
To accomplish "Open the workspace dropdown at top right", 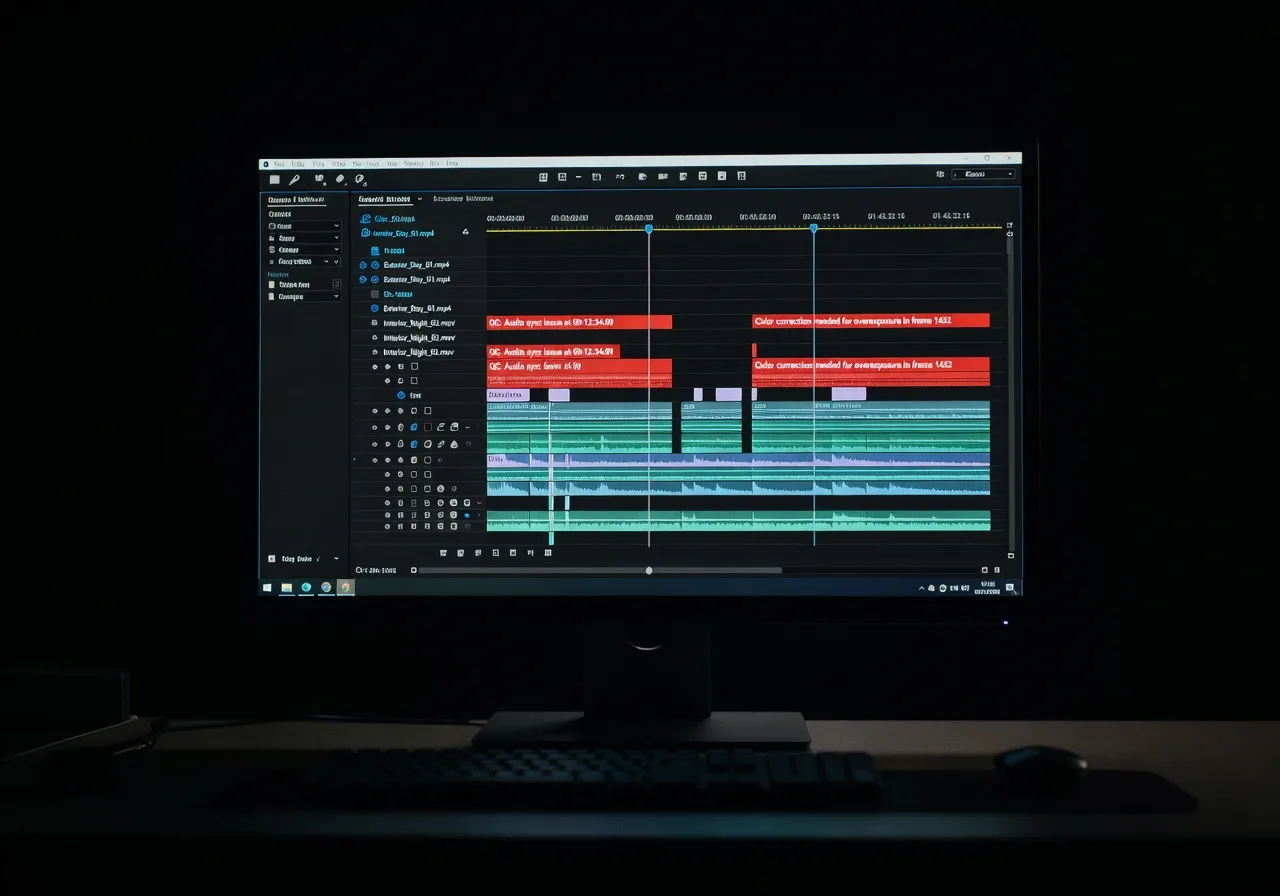I will [x=983, y=174].
